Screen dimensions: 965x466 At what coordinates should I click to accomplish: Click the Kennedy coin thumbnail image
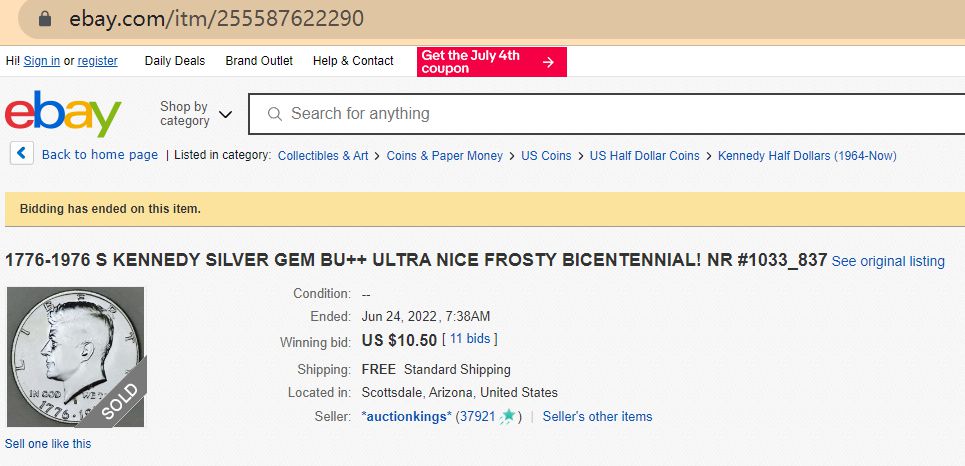(x=76, y=356)
